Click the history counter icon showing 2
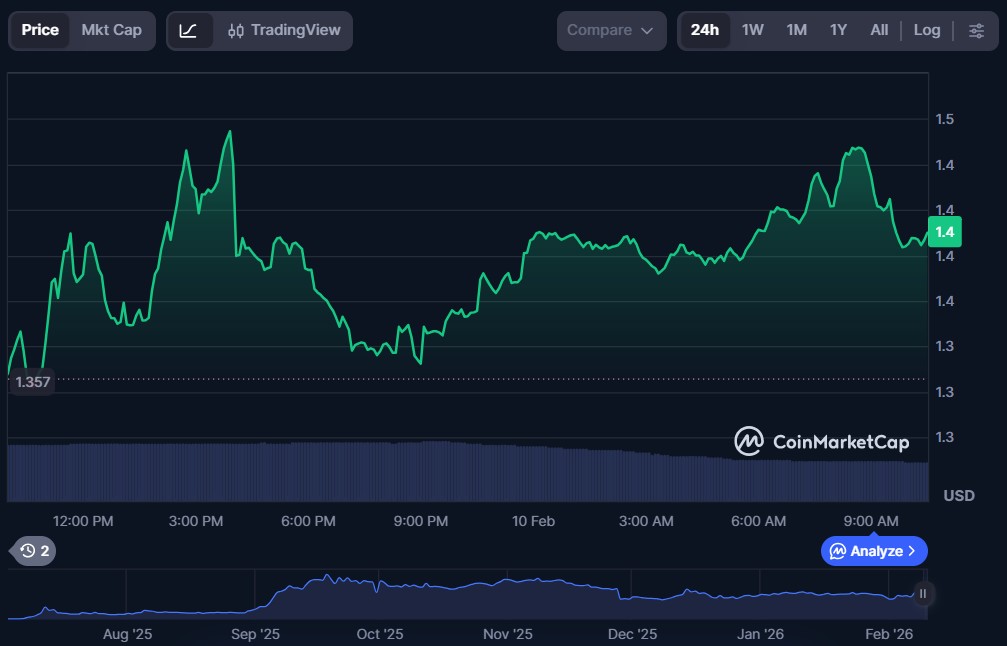Viewport: 1007px width, 646px height. click(x=34, y=550)
